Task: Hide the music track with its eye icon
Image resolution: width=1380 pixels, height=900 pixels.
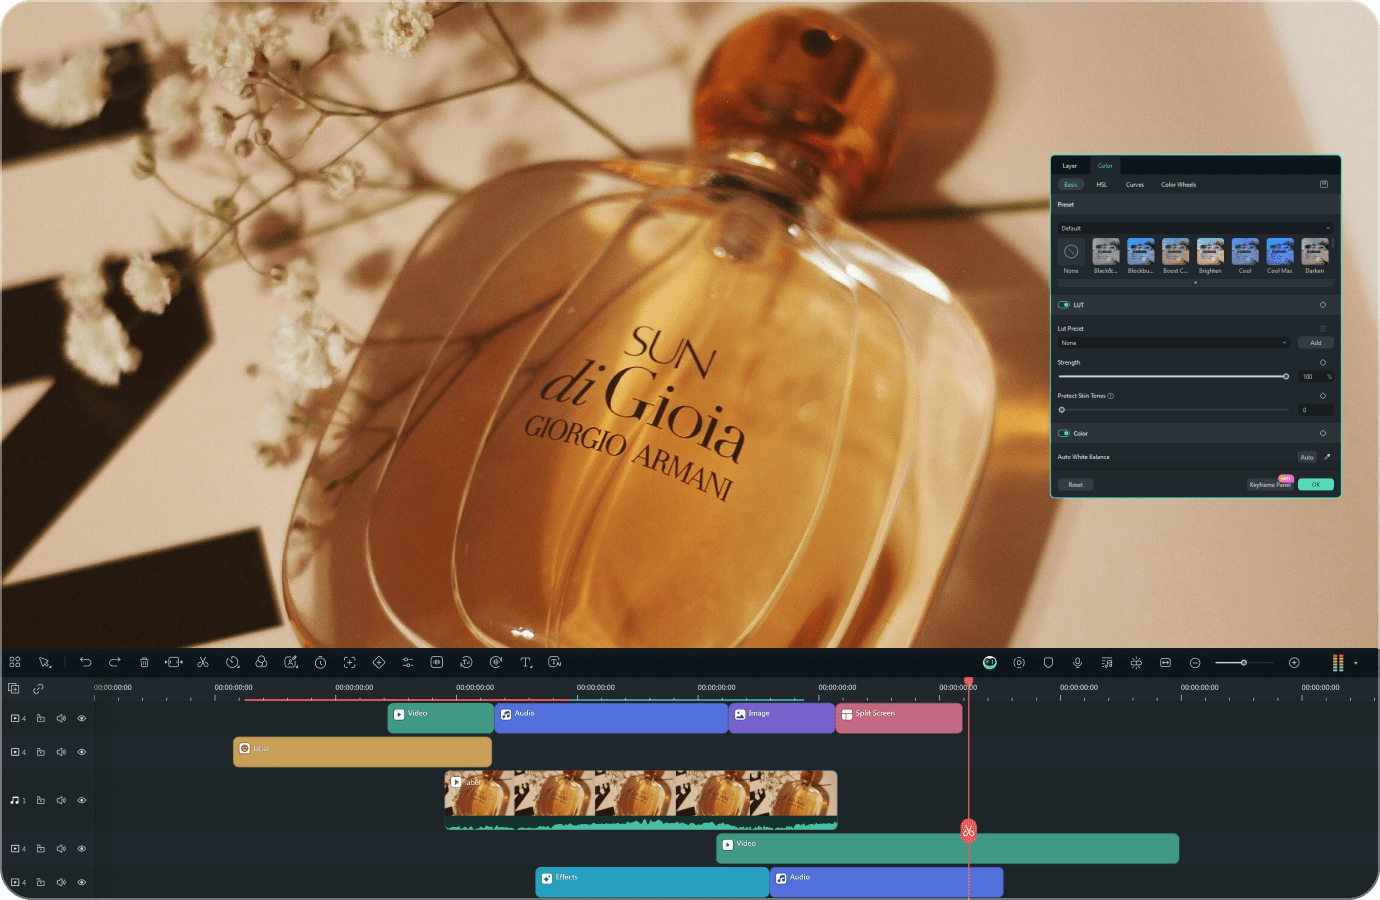Action: [x=82, y=800]
